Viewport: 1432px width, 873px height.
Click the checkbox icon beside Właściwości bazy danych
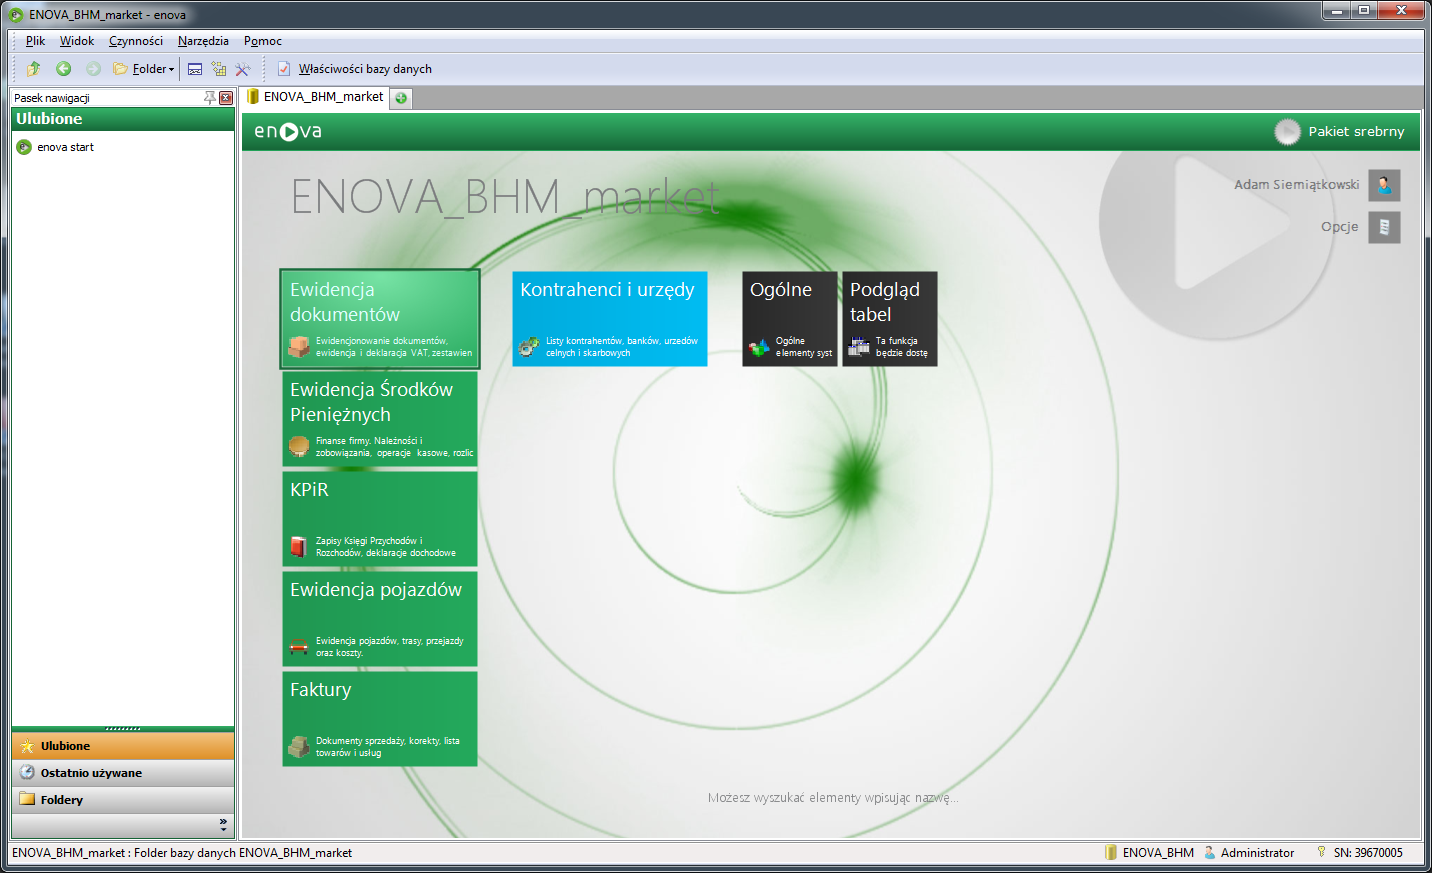coord(283,69)
